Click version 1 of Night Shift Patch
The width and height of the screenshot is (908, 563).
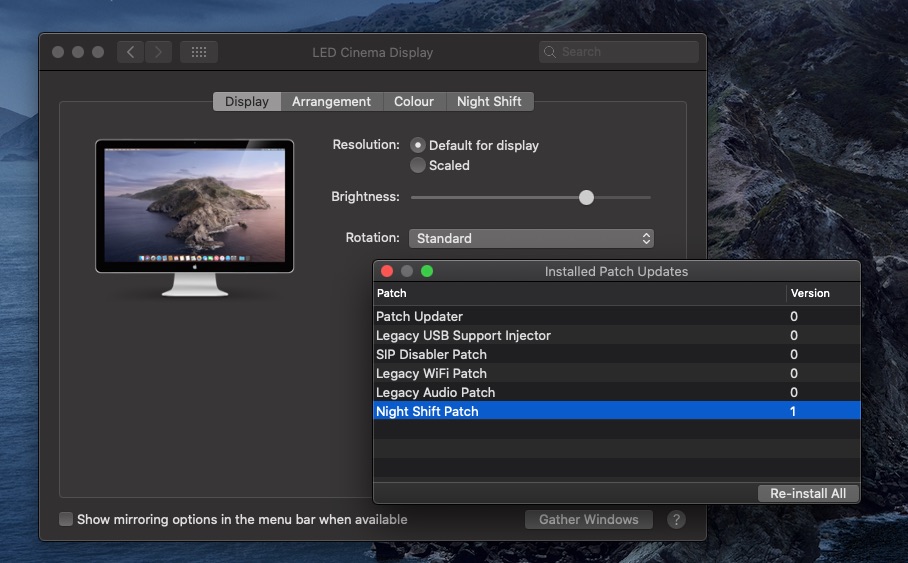coord(793,411)
